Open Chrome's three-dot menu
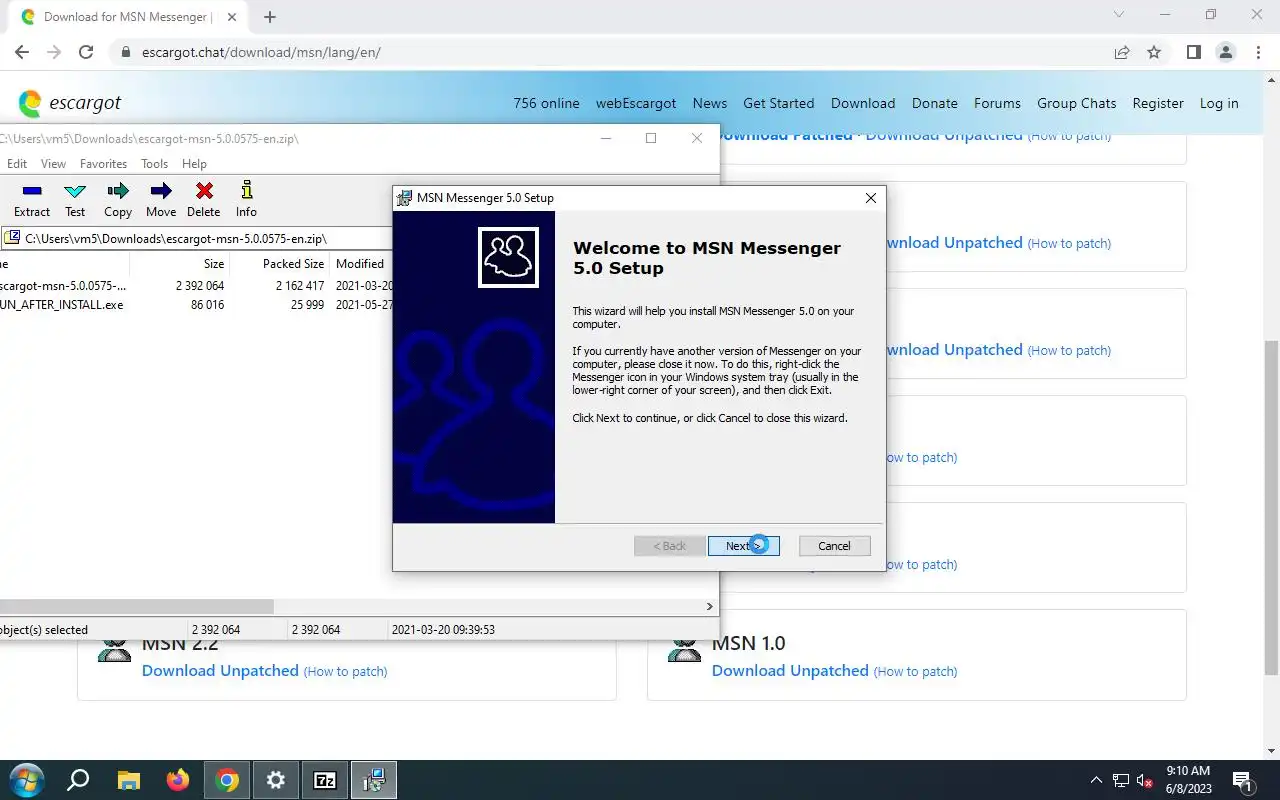The image size is (1280, 800). pos(1258,52)
